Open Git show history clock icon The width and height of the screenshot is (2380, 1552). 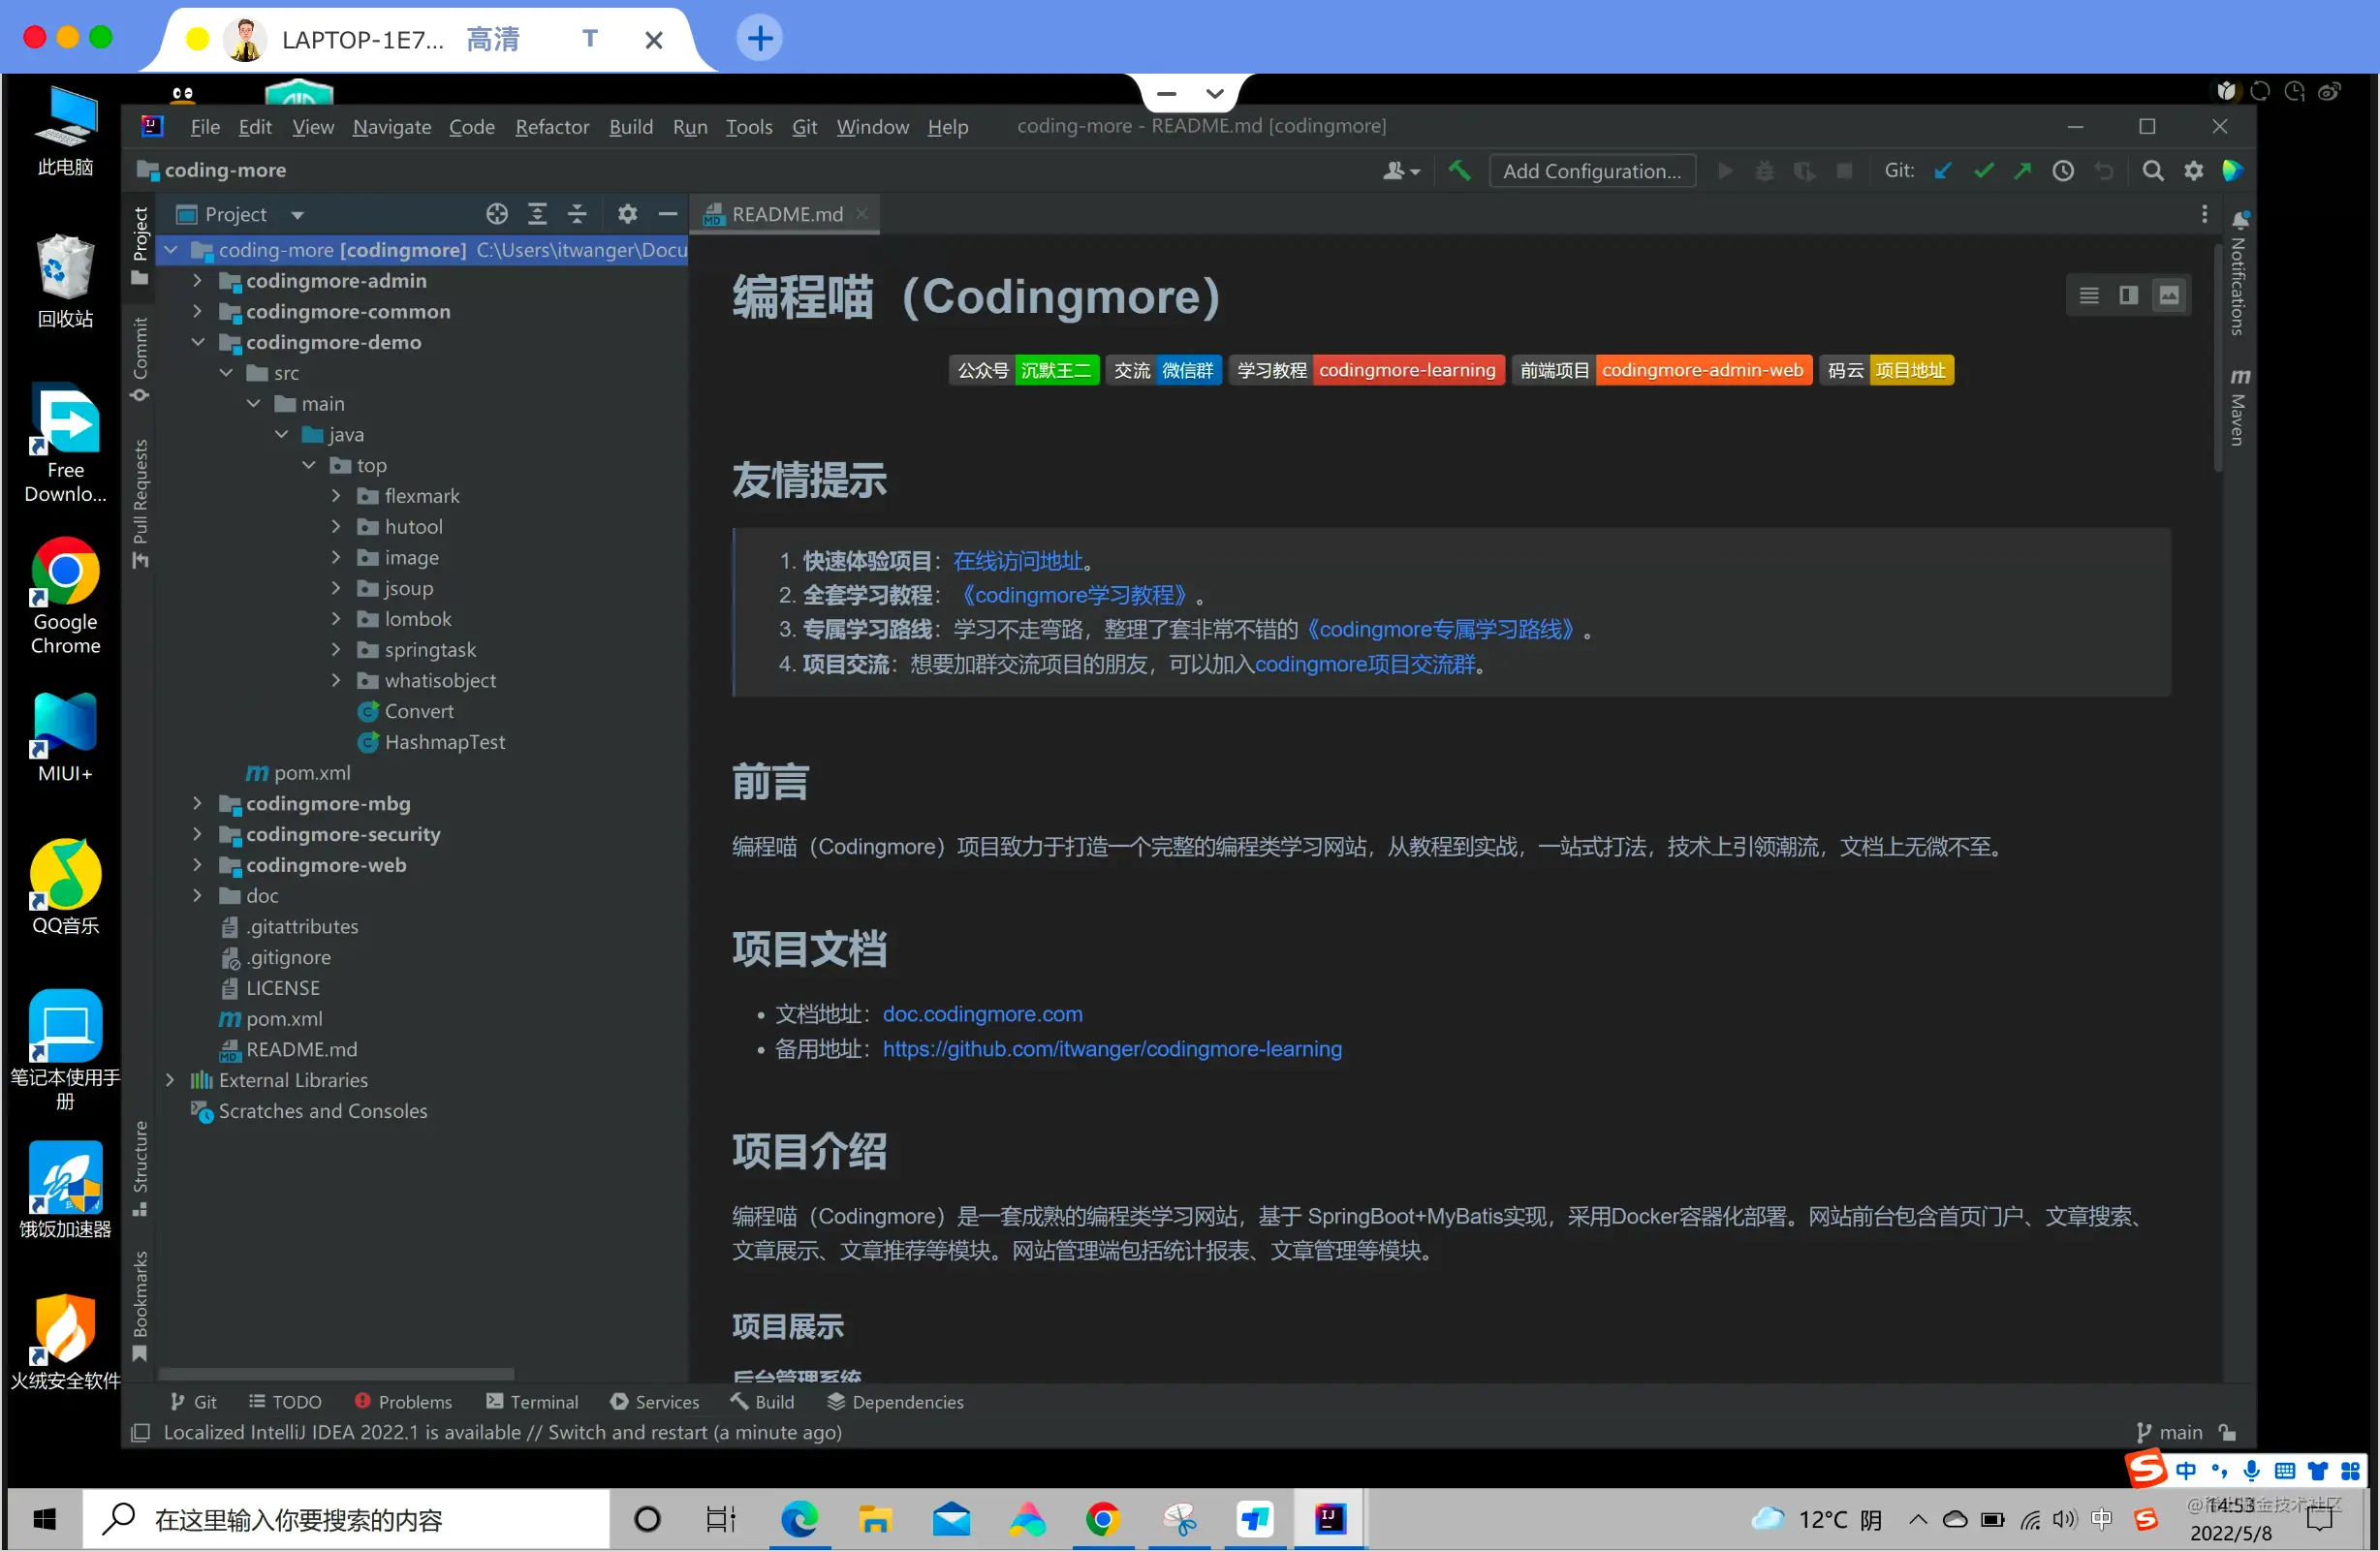[x=2063, y=171]
